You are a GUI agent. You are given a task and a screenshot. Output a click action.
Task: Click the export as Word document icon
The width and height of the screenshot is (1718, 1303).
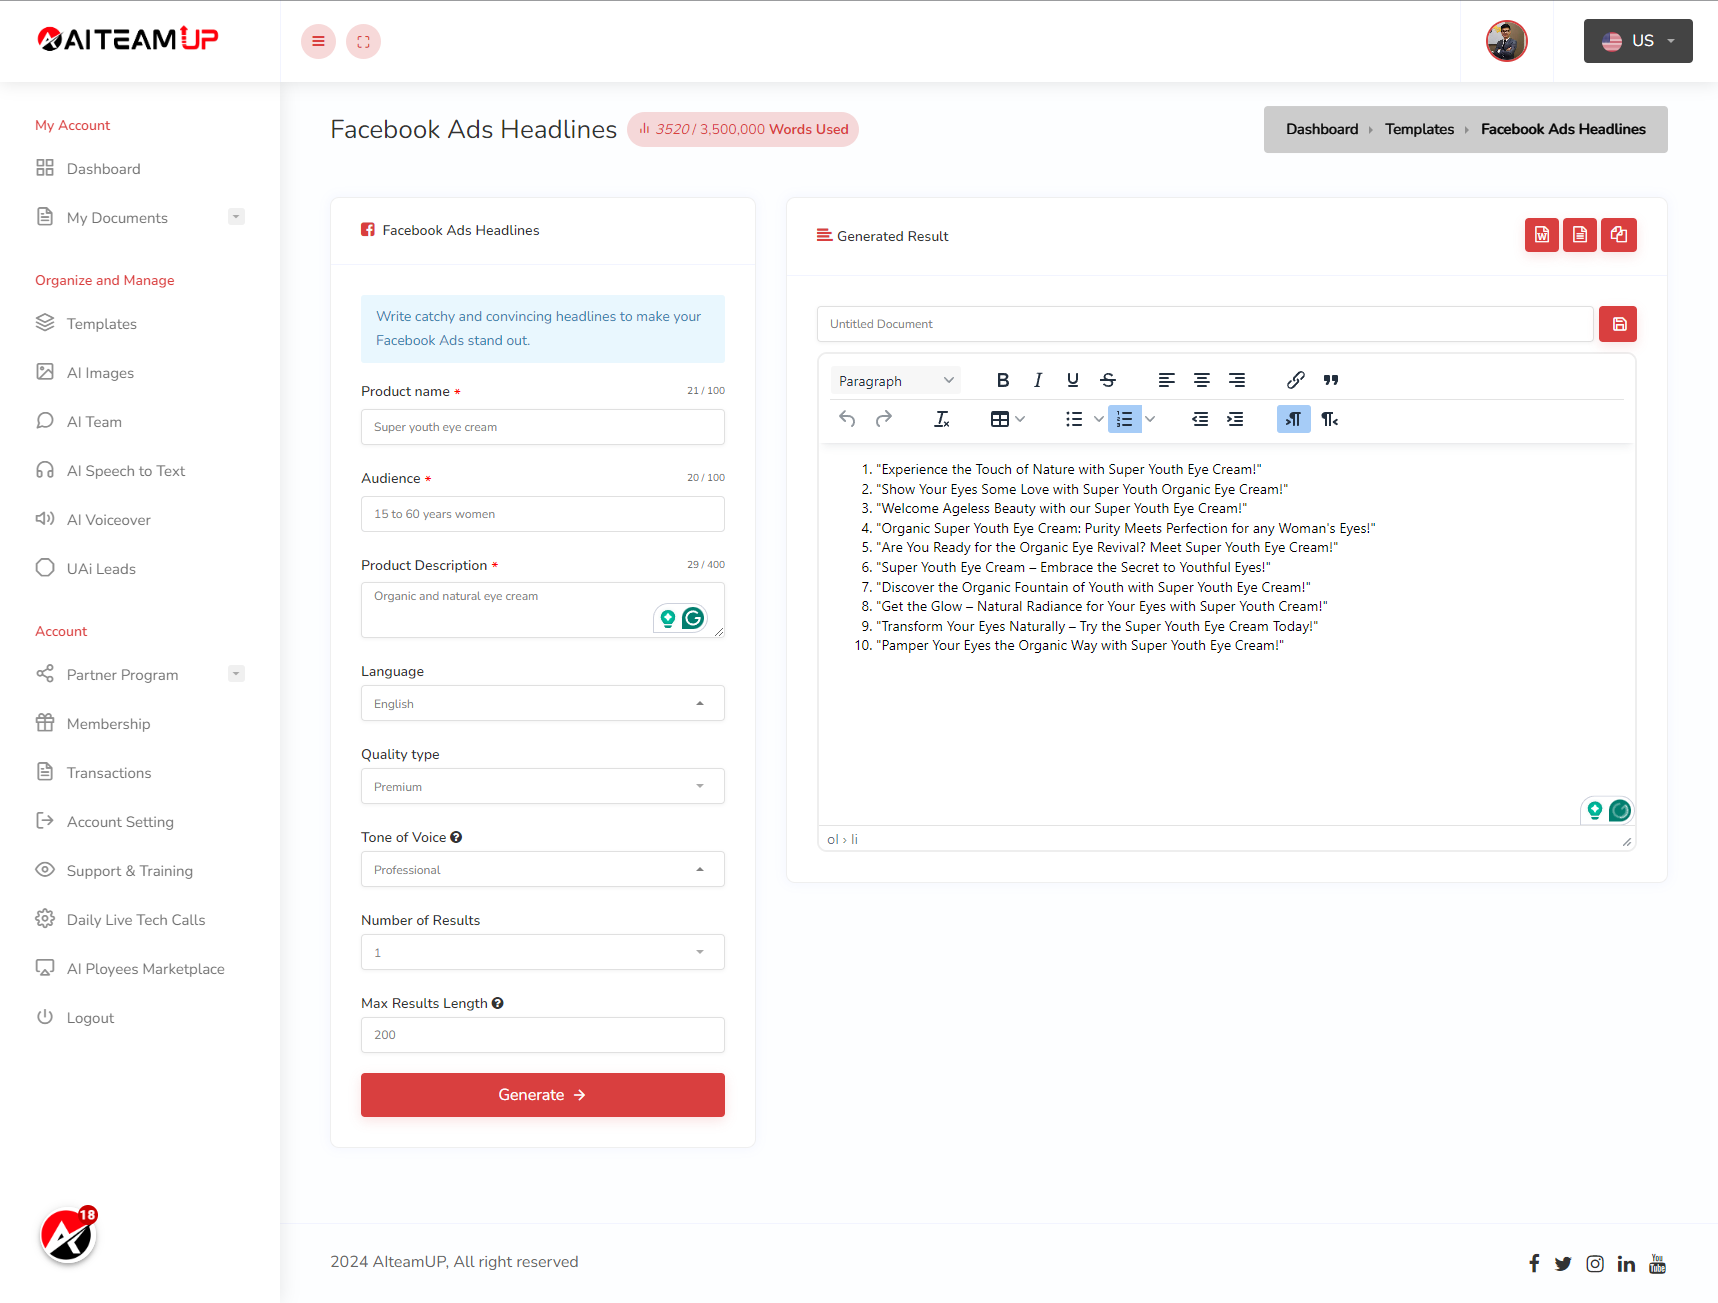tap(1541, 235)
